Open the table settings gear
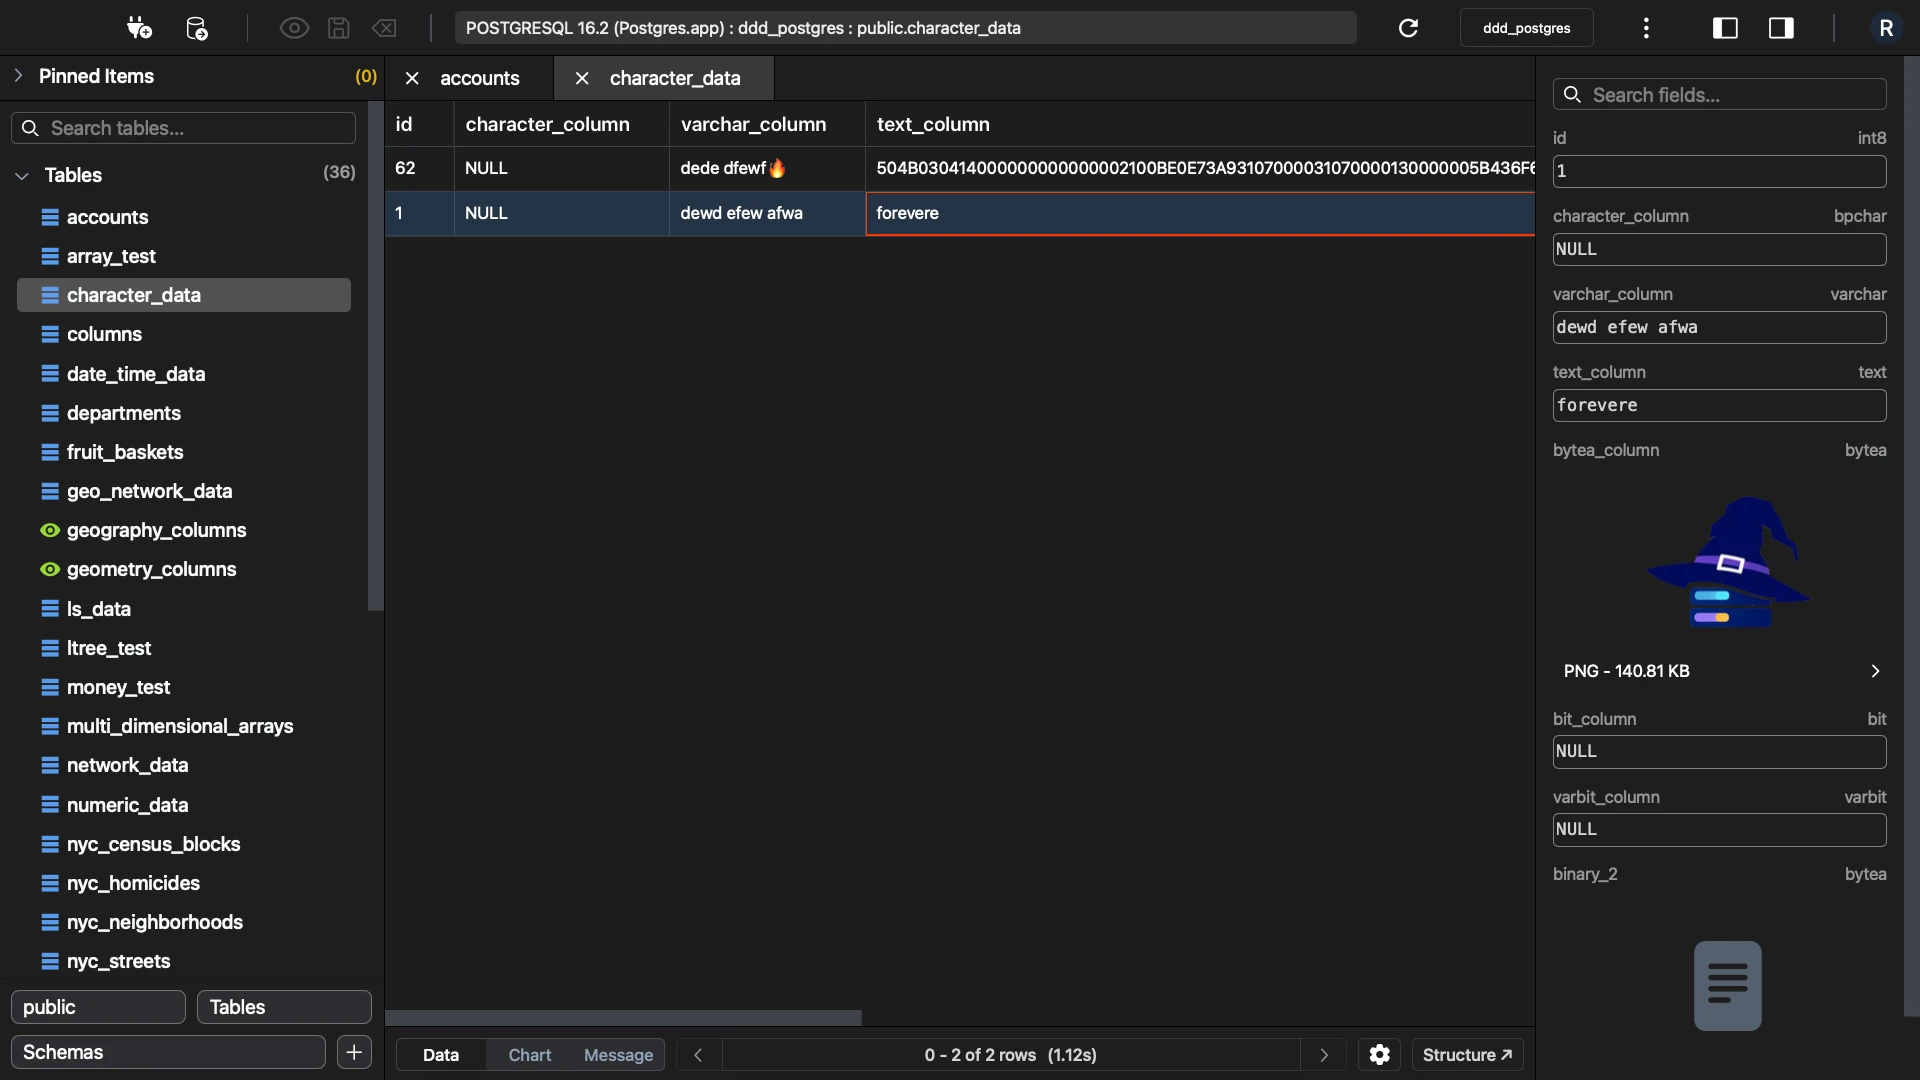Screen dimensions: 1920x1080 point(1379,1055)
